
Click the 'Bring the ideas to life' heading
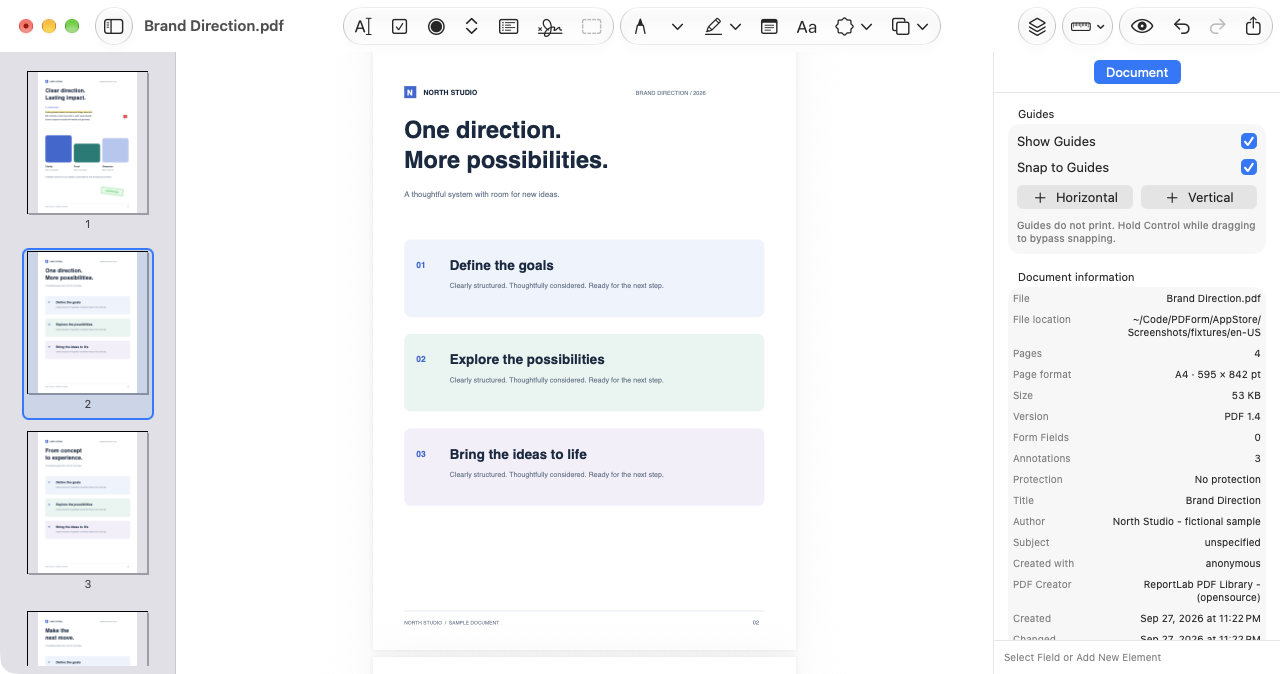point(518,454)
